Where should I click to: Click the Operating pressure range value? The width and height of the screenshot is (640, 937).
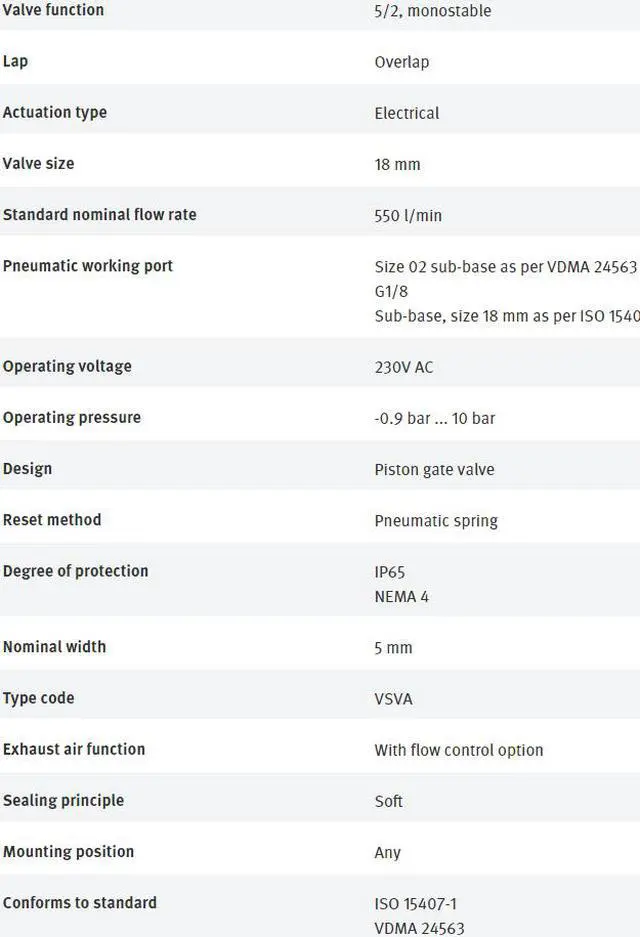(434, 418)
